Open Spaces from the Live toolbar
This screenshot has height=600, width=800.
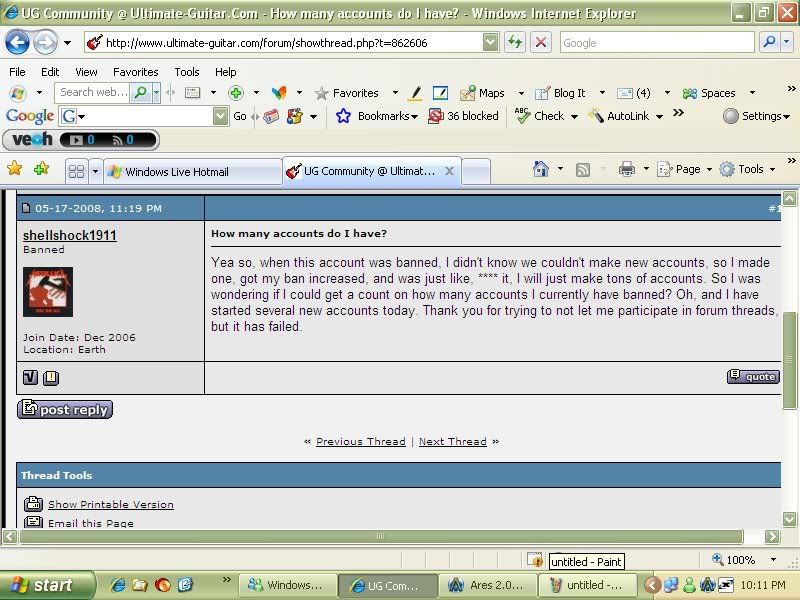[x=709, y=93]
